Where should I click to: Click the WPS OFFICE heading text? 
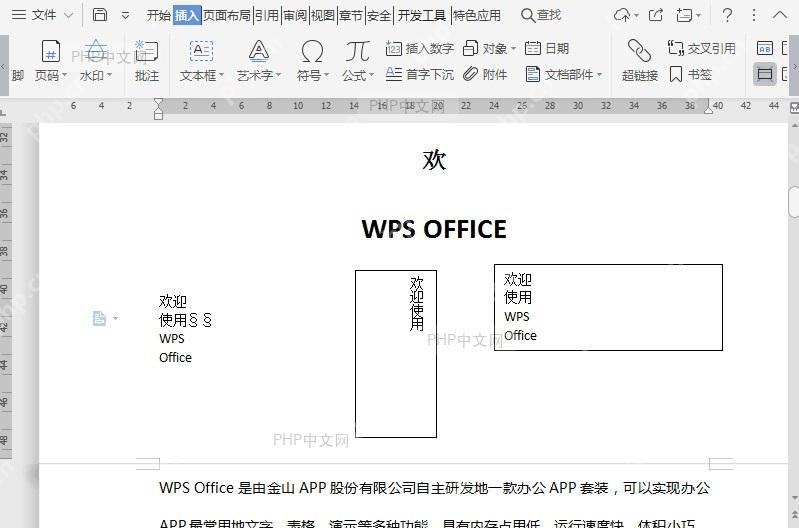pos(434,229)
